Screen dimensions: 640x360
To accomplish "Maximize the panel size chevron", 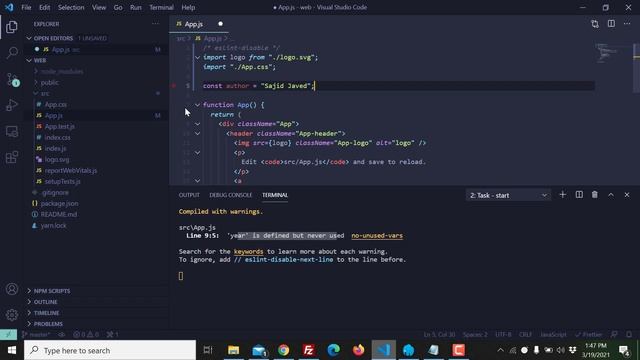I will click(611, 195).
